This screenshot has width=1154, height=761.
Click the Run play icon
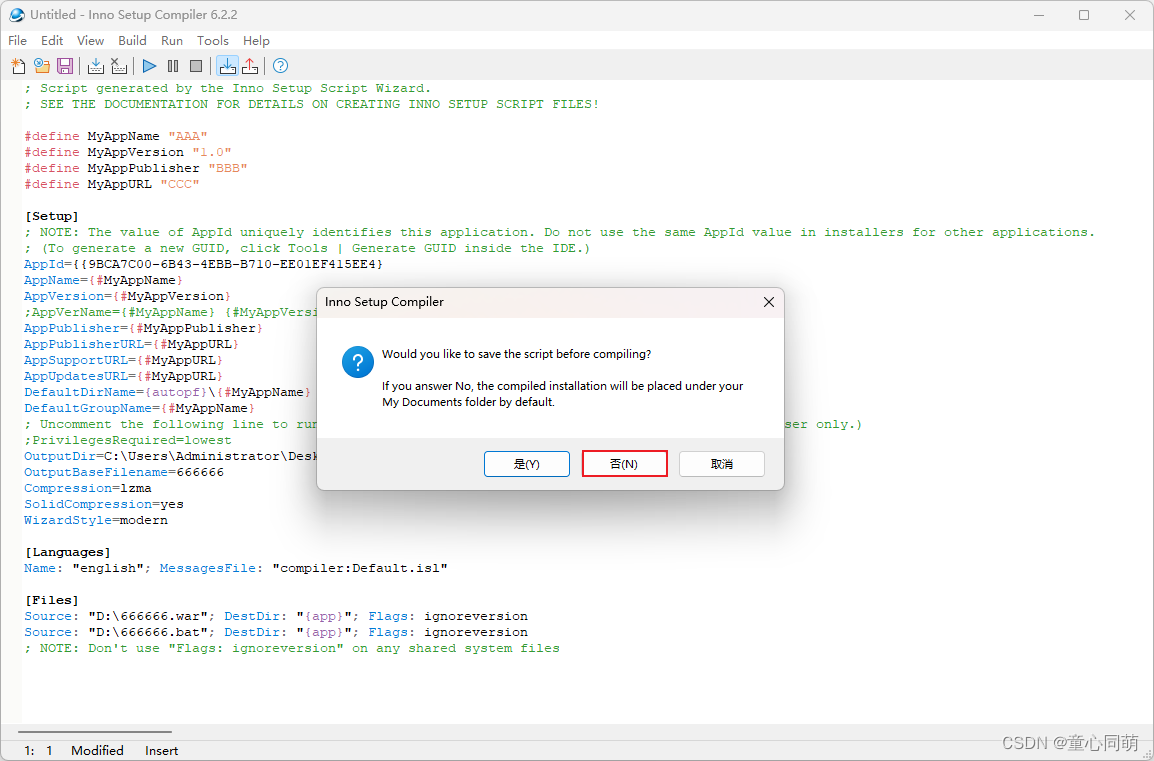coord(149,66)
